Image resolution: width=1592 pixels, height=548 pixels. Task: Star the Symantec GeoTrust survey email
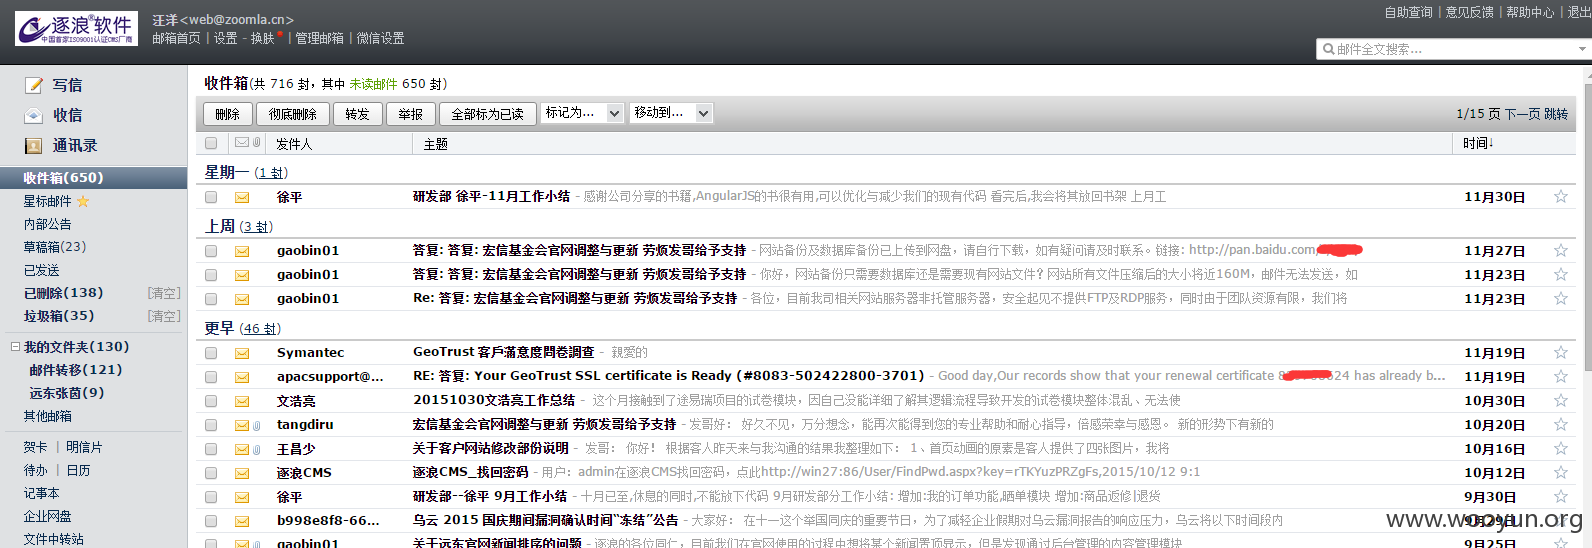pos(1560,353)
